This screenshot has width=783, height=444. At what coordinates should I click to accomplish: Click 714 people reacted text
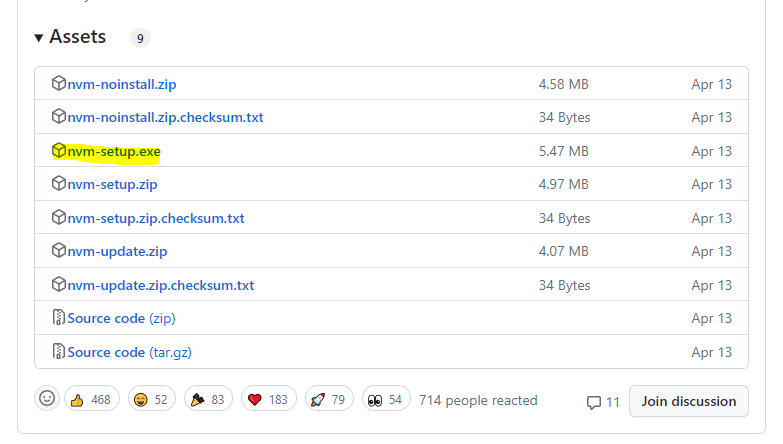tap(478, 400)
